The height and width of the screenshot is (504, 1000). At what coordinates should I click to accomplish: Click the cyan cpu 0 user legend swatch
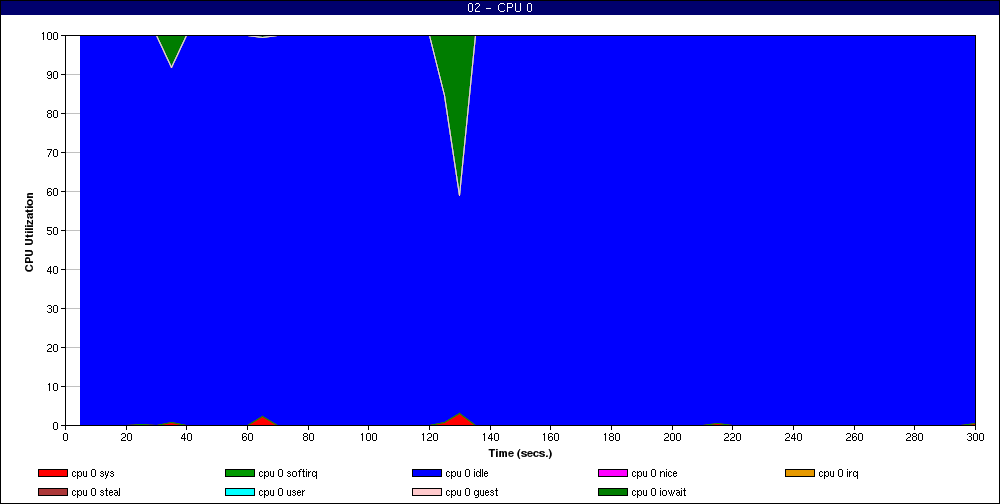(240, 492)
